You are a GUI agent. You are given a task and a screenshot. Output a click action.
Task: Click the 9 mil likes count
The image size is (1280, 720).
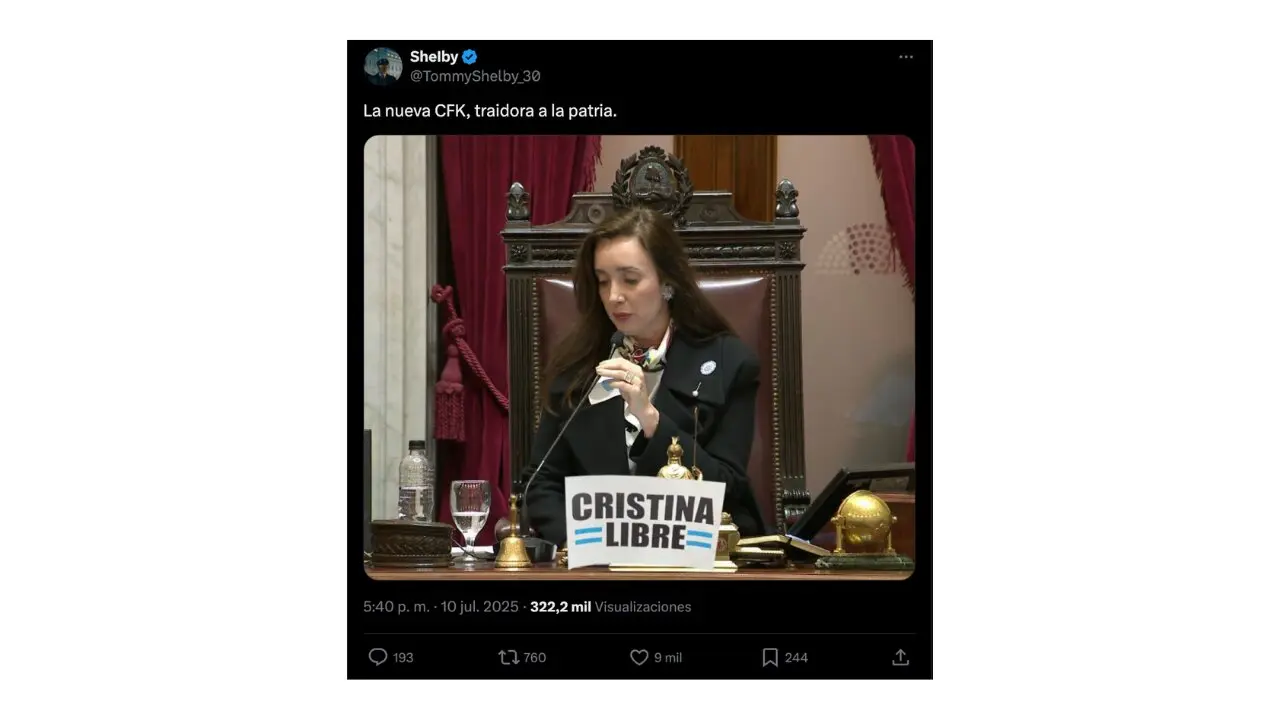point(668,658)
